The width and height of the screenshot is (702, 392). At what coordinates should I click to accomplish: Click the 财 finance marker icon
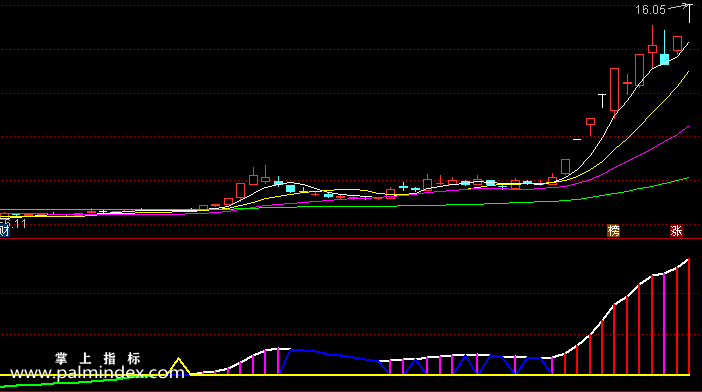[4, 231]
